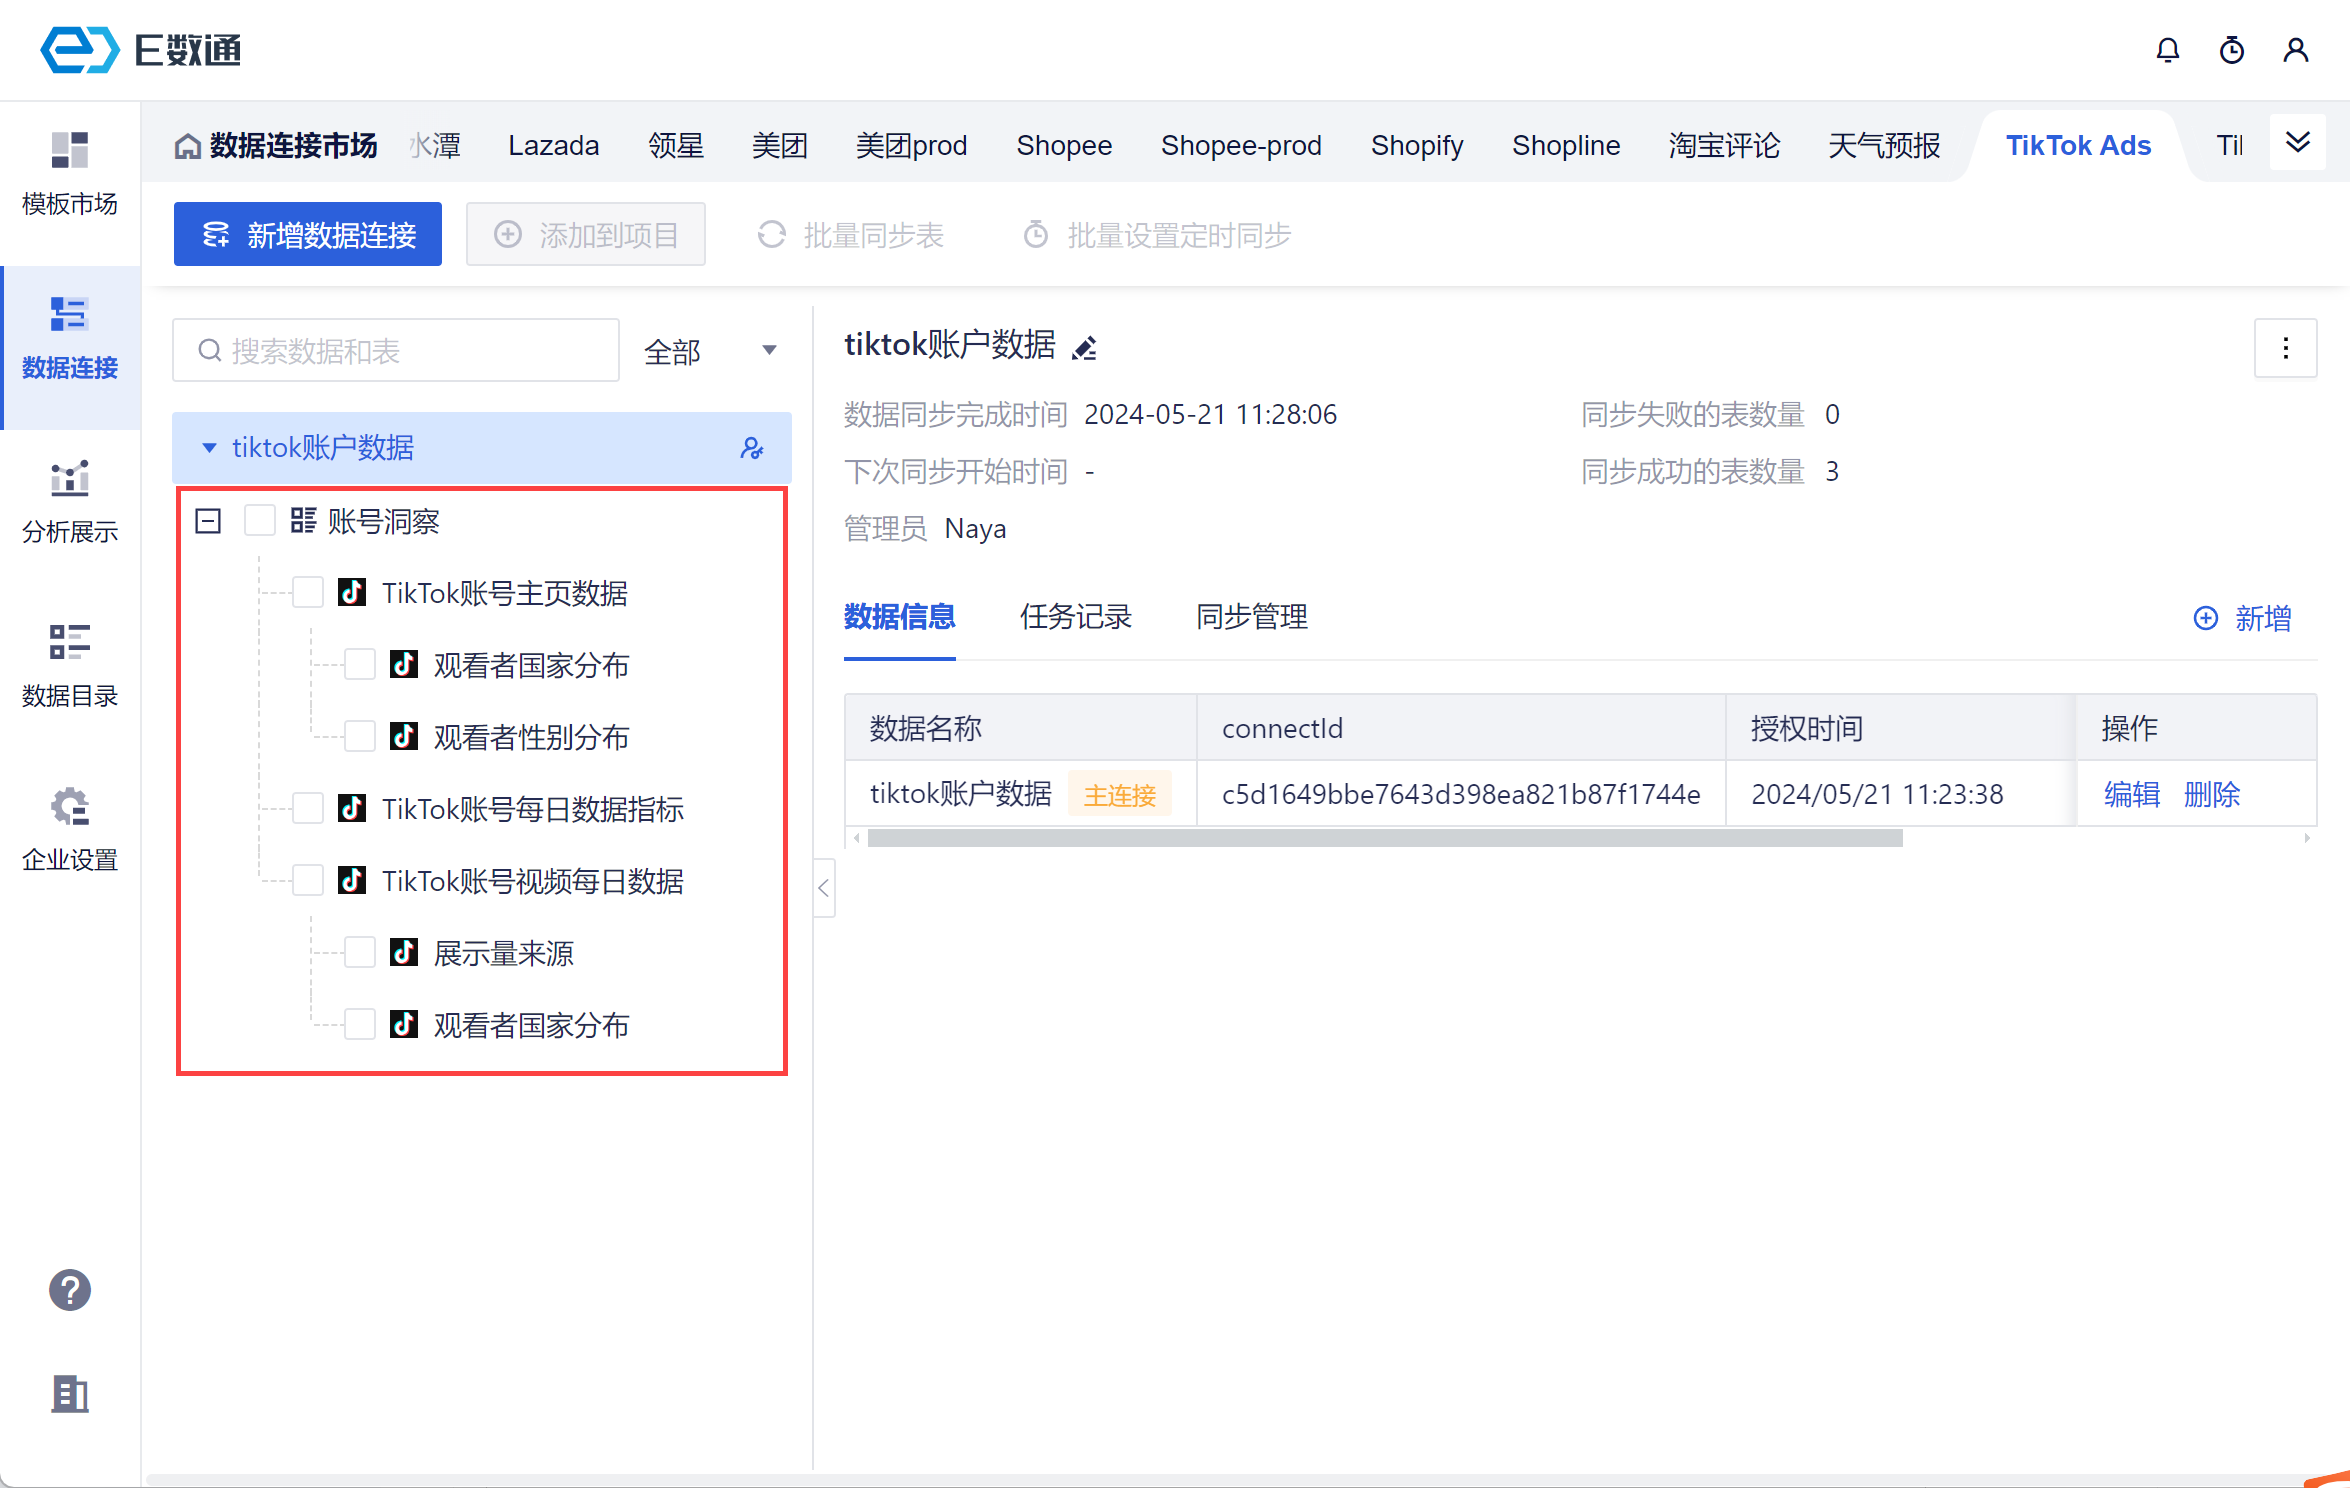
Task: Open the user profile icon
Action: click(x=2296, y=50)
